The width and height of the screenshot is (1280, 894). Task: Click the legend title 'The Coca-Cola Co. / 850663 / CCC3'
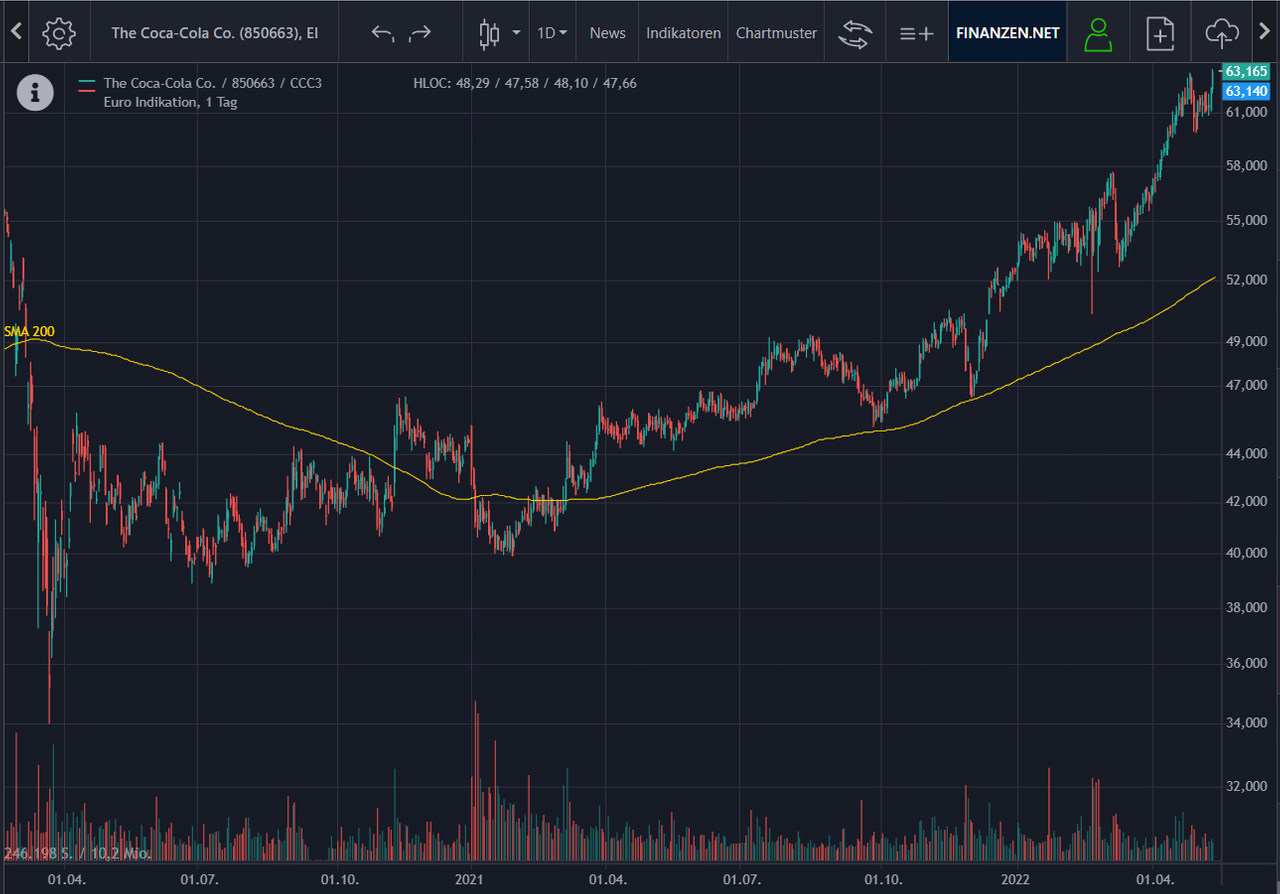click(x=213, y=83)
